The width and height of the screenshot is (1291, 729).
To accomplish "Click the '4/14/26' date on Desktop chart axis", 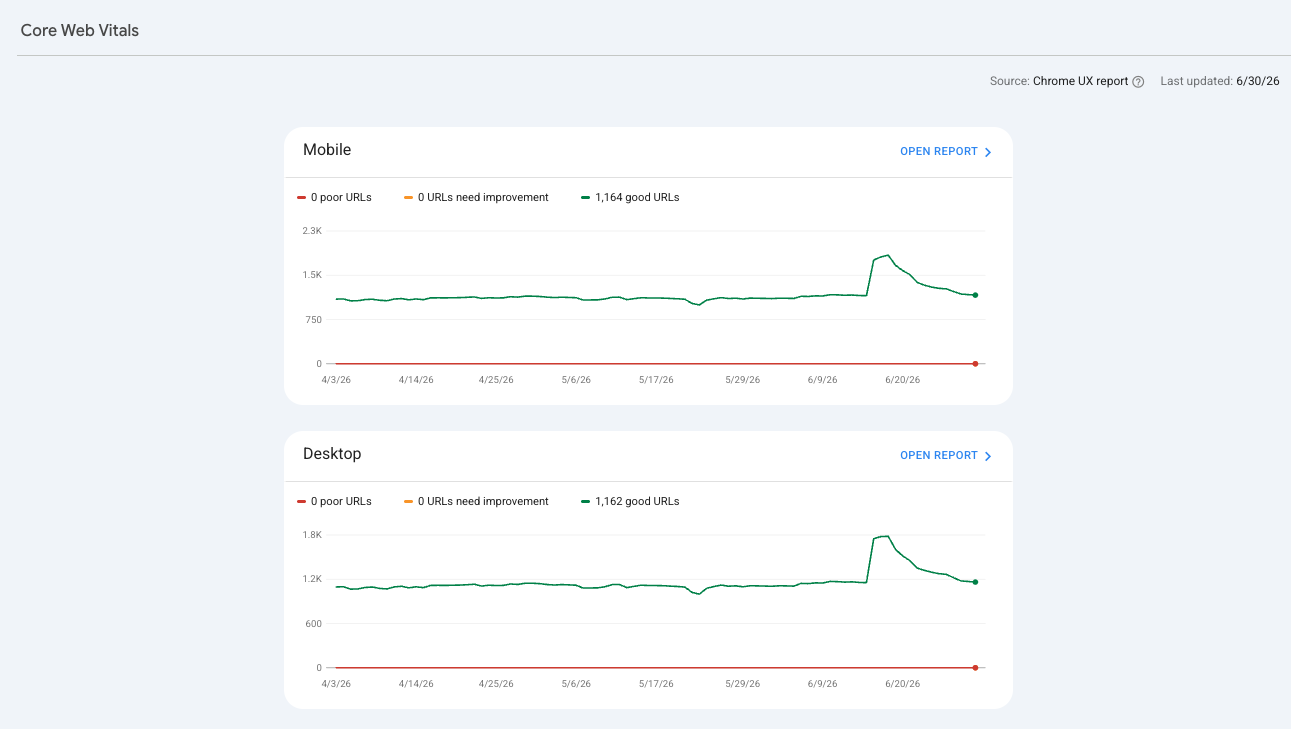I will pos(416,684).
